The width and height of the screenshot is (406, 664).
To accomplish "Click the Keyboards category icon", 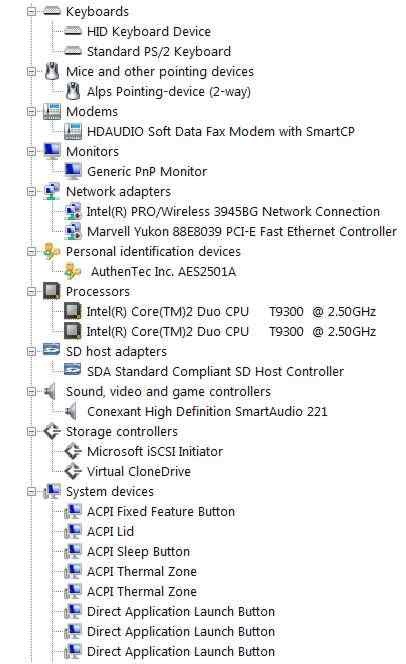I will [52, 11].
